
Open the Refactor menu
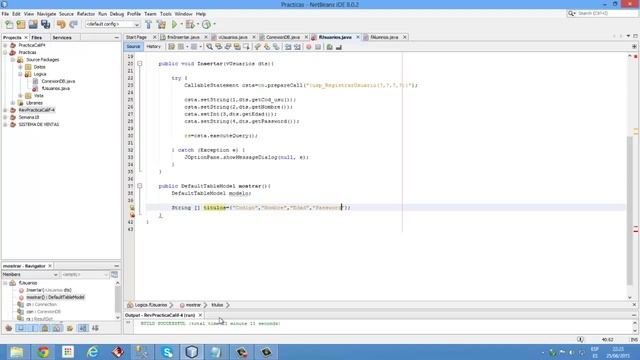tap(86, 14)
